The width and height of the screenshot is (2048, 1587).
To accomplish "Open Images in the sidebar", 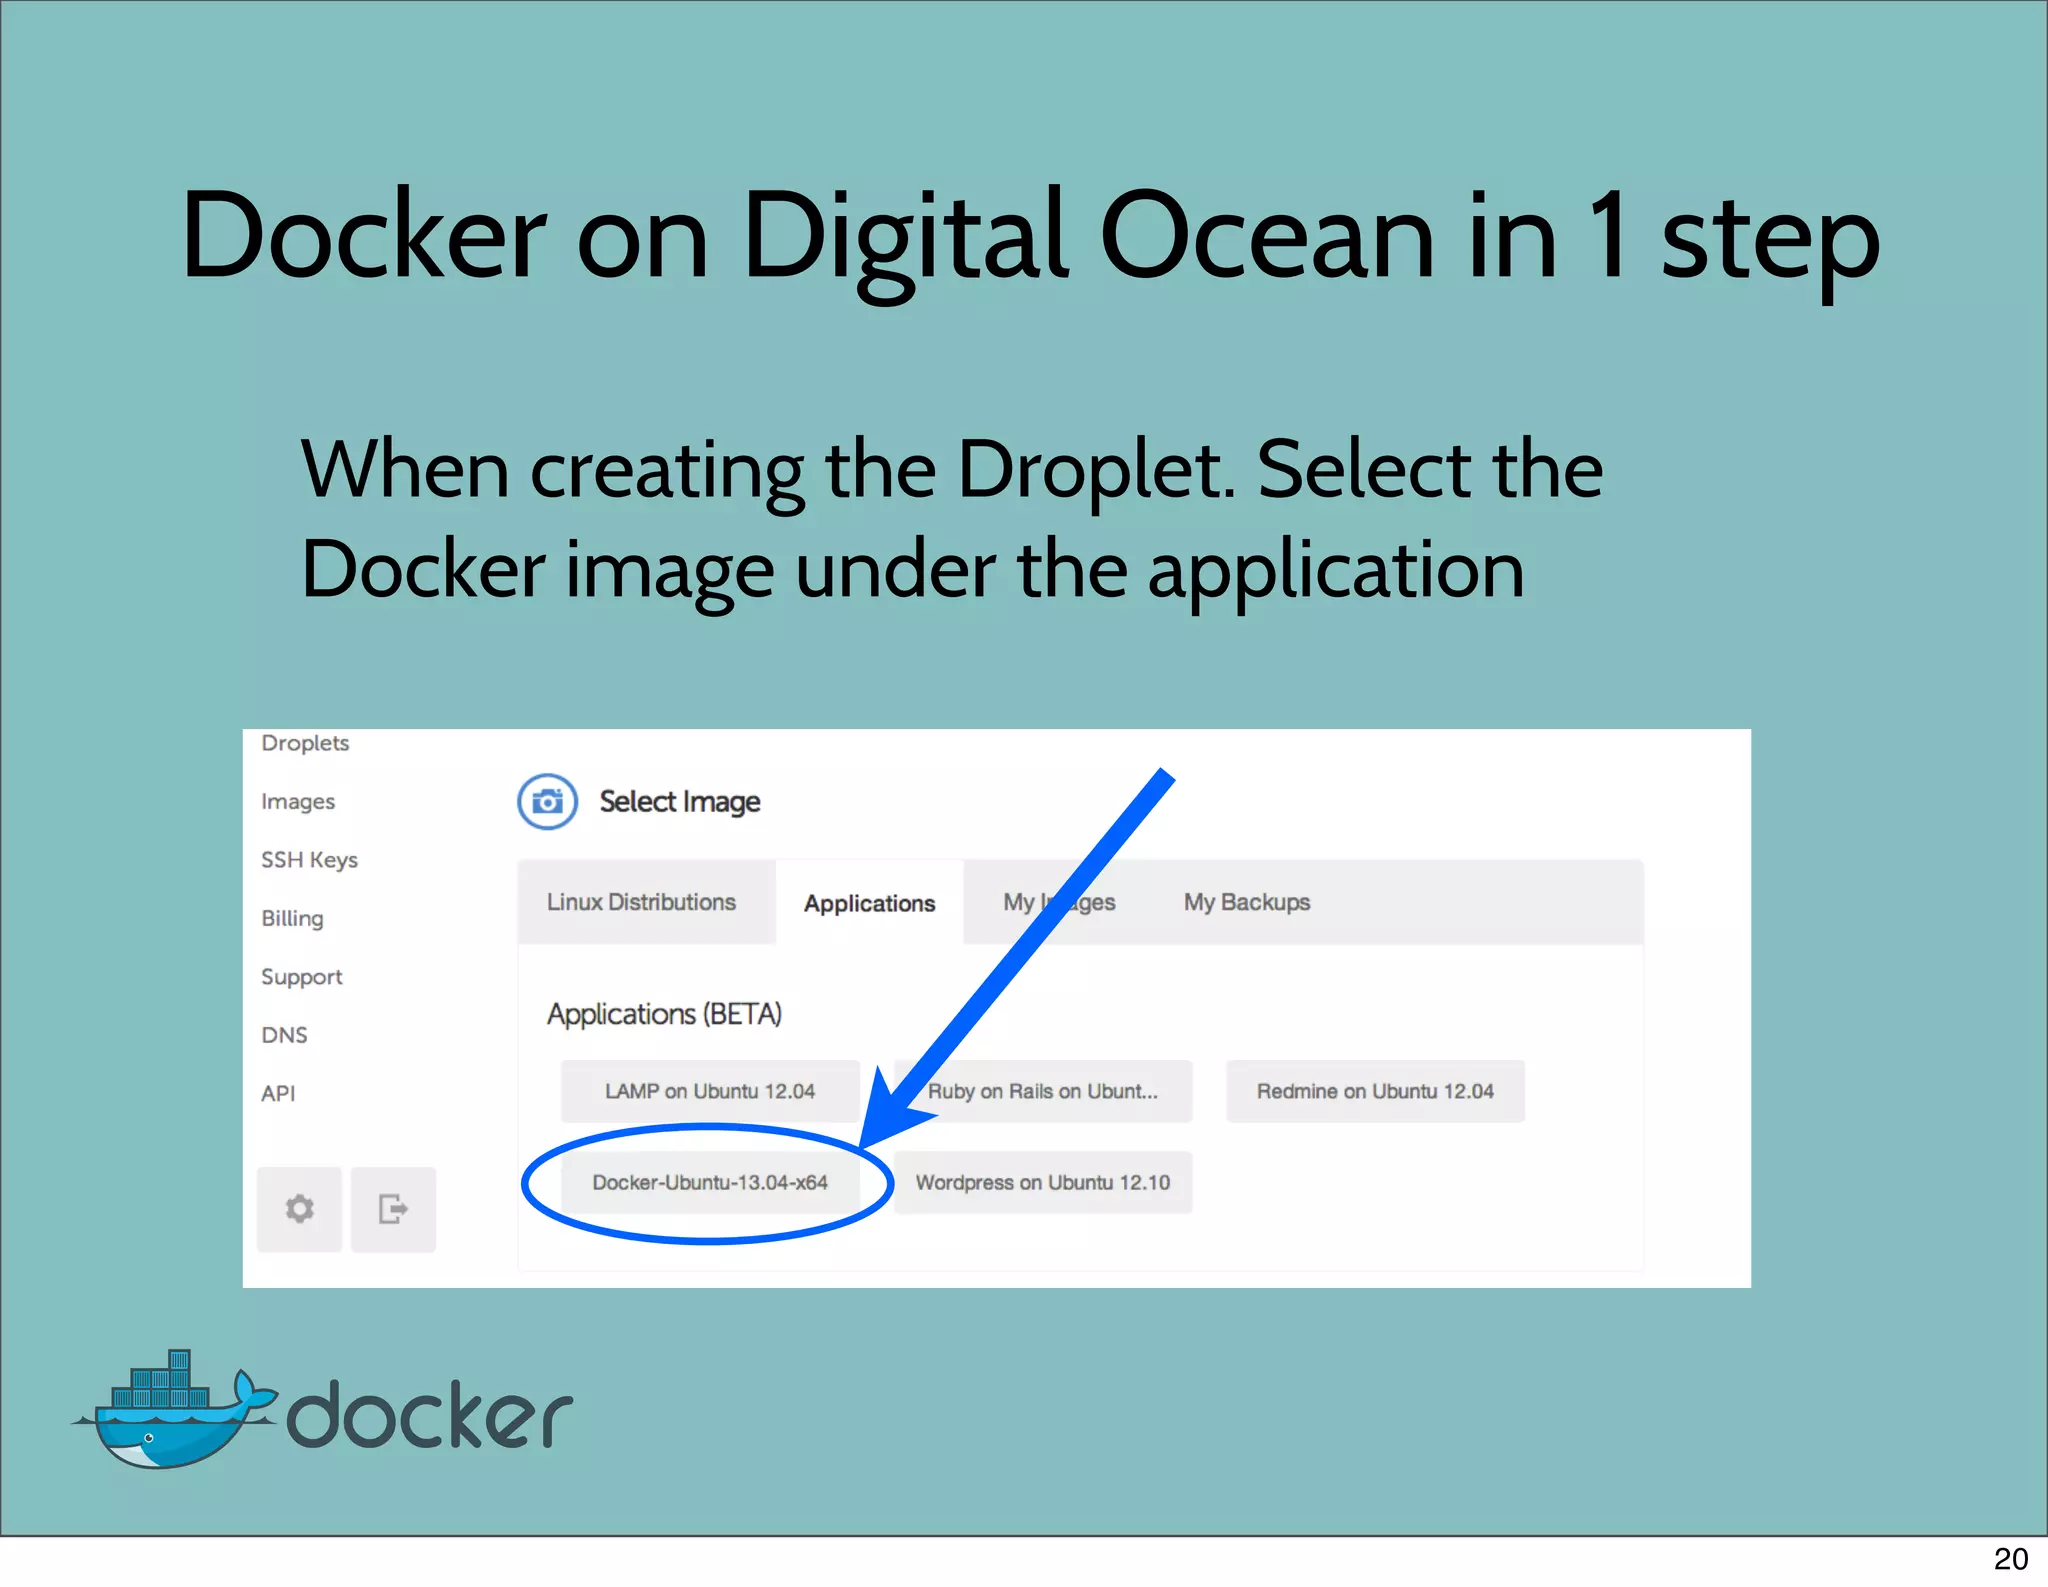I will click(x=298, y=802).
